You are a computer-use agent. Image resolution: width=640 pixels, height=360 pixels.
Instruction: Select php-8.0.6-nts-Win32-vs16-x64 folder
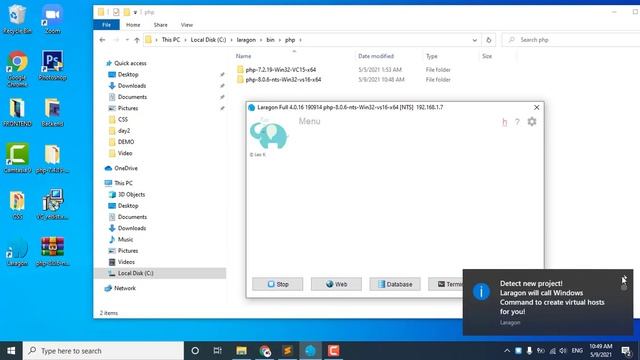click(x=283, y=80)
